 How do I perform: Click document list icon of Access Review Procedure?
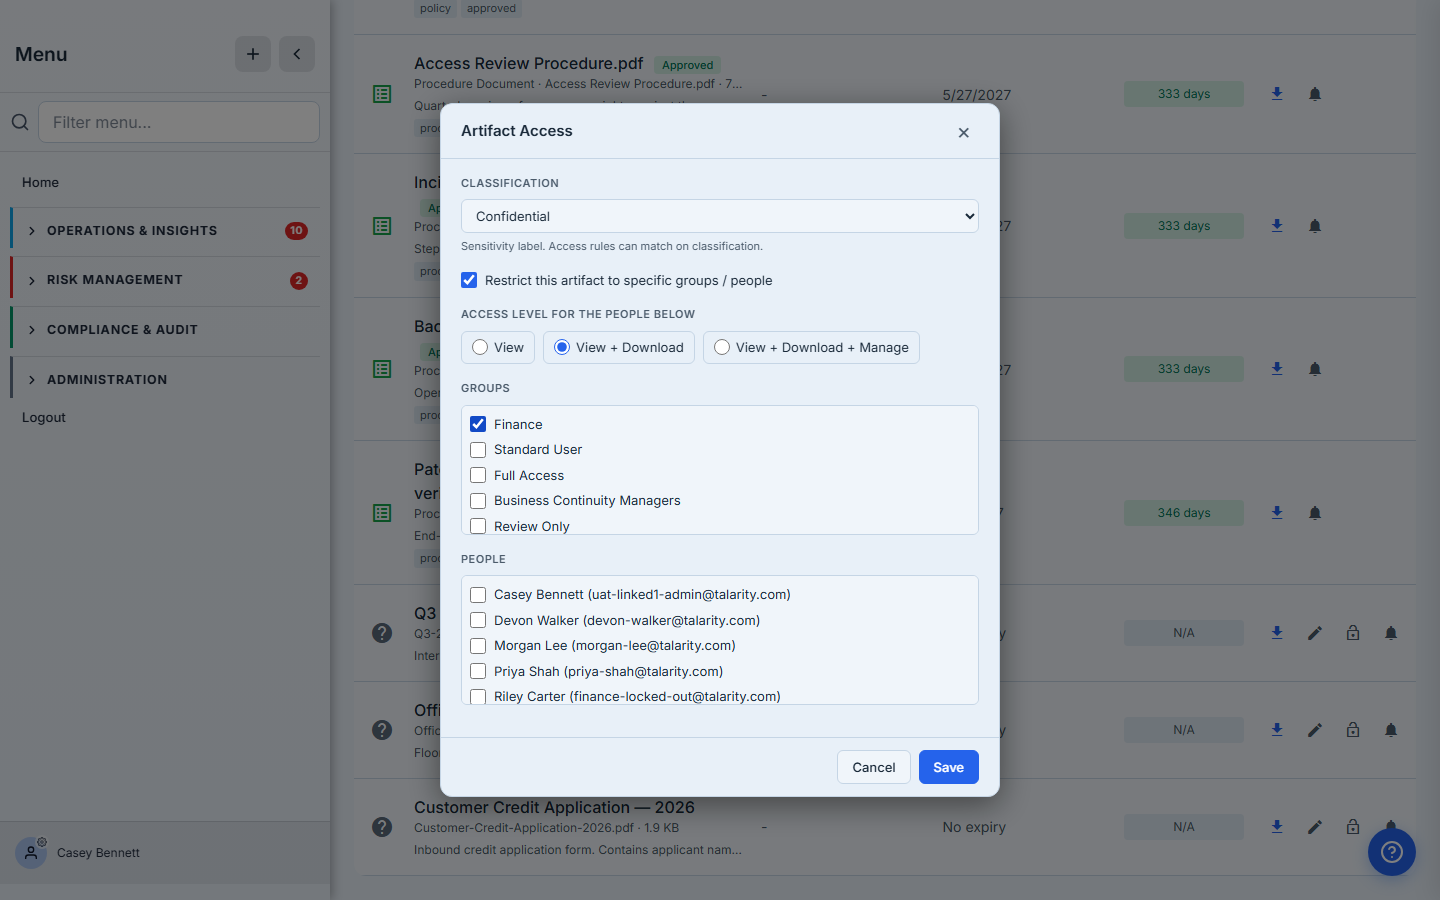point(382,94)
